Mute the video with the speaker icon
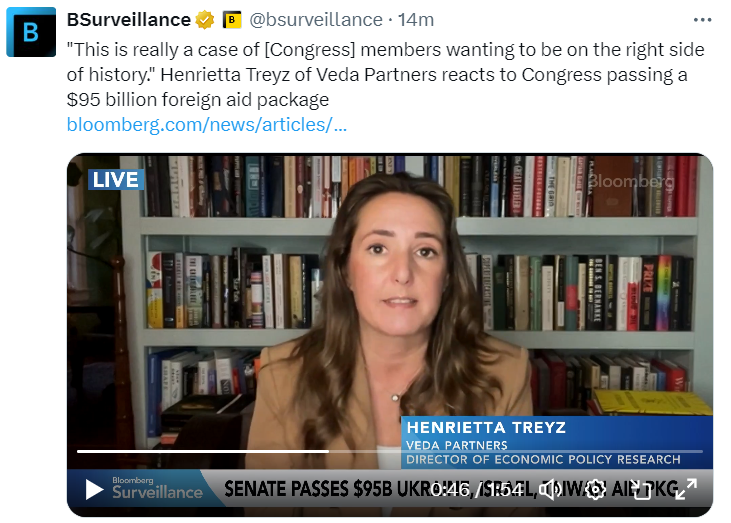This screenshot has width=731, height=523. coord(550,489)
